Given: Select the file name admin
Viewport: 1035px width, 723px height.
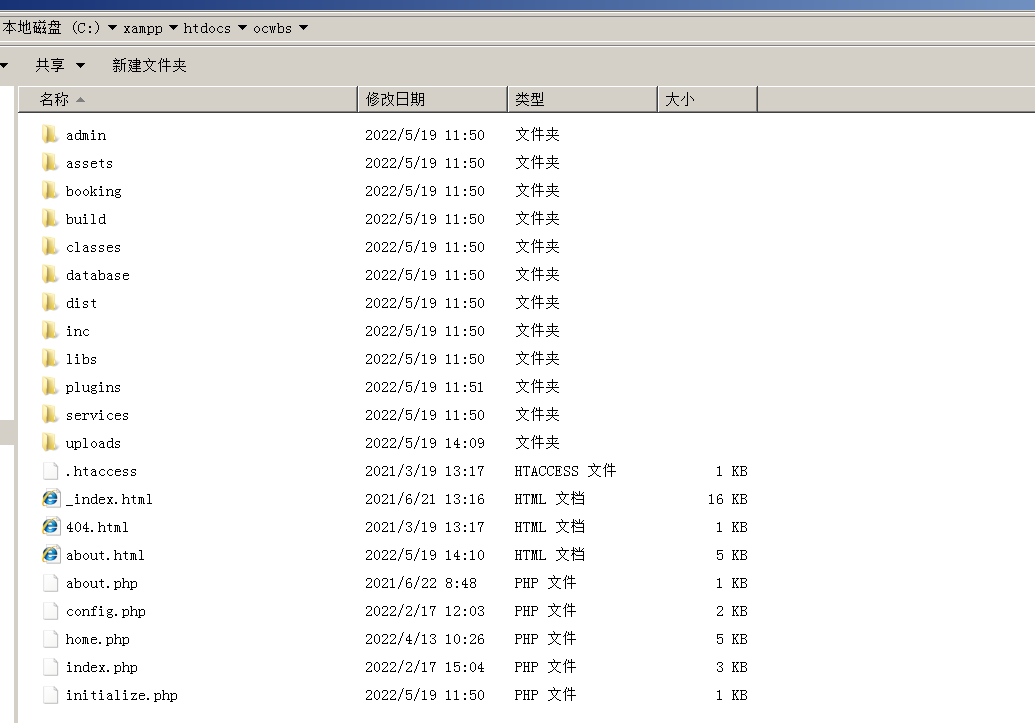Looking at the screenshot, I should click(x=86, y=135).
